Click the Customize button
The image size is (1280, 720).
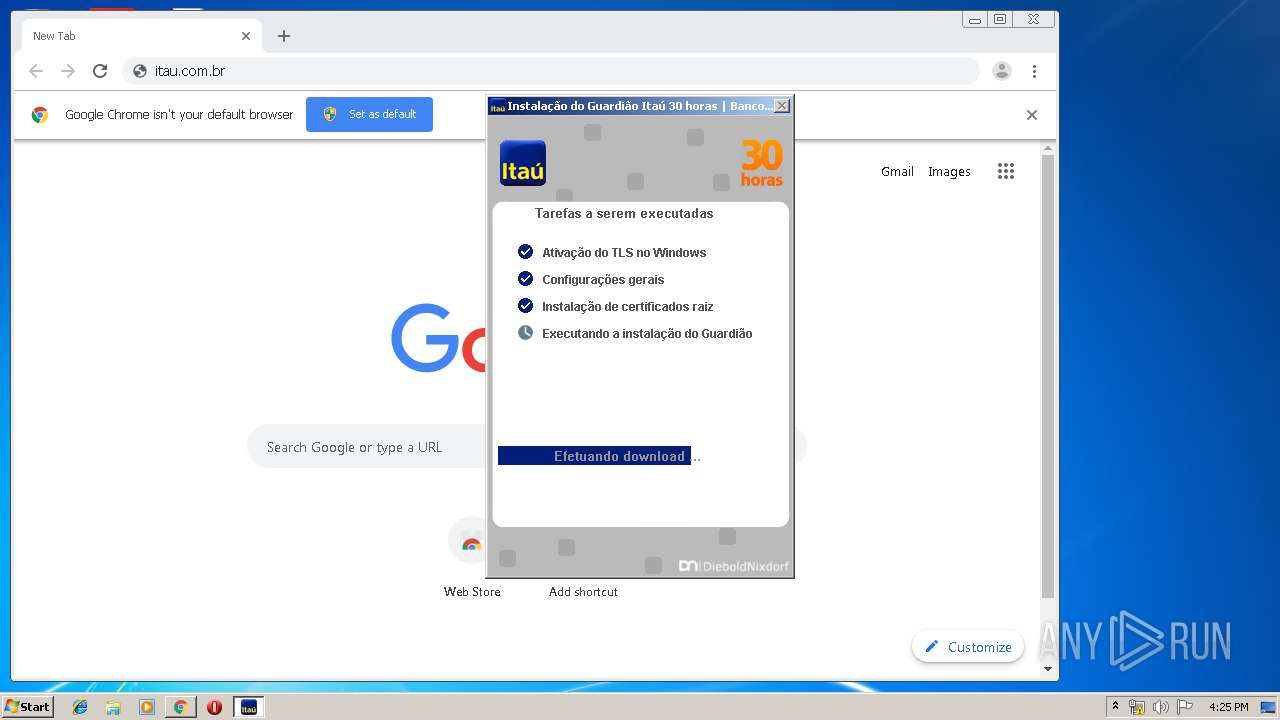pyautogui.click(x=968, y=647)
